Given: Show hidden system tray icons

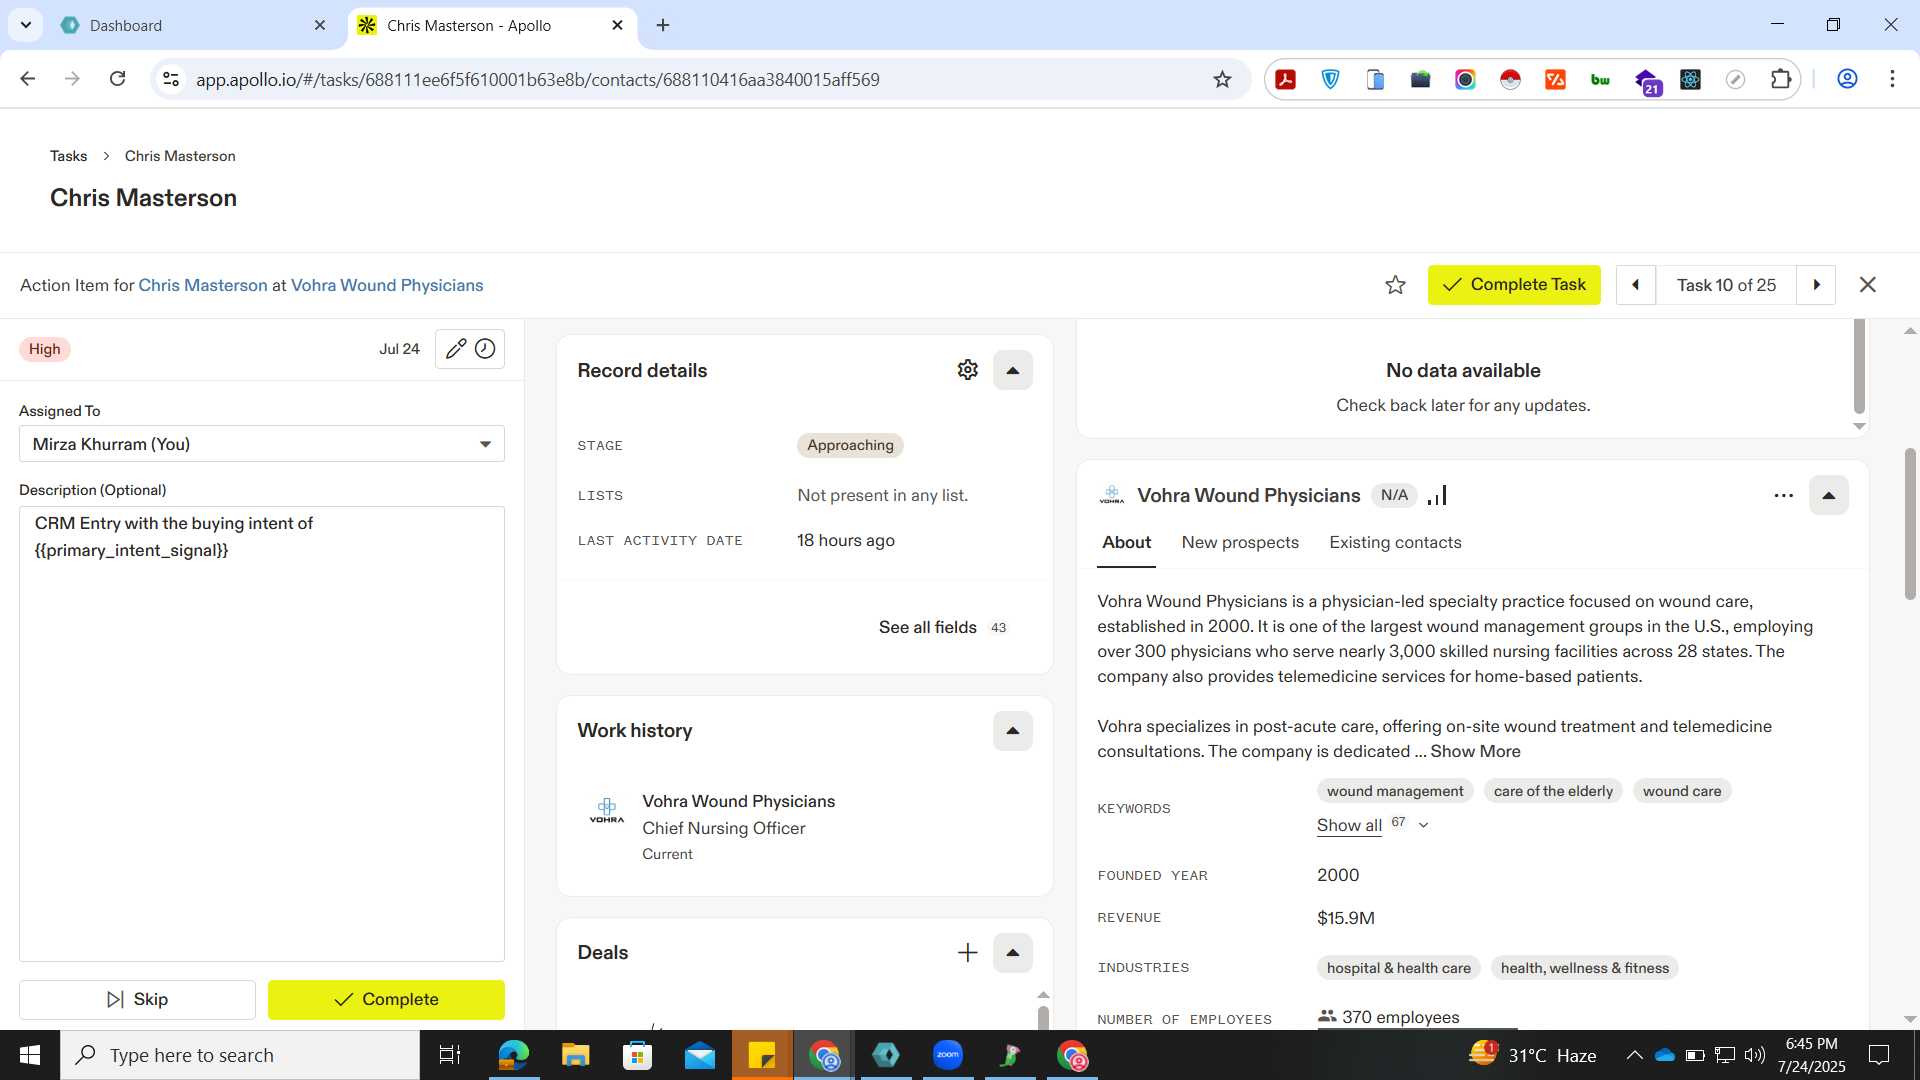Looking at the screenshot, I should (x=1634, y=1055).
